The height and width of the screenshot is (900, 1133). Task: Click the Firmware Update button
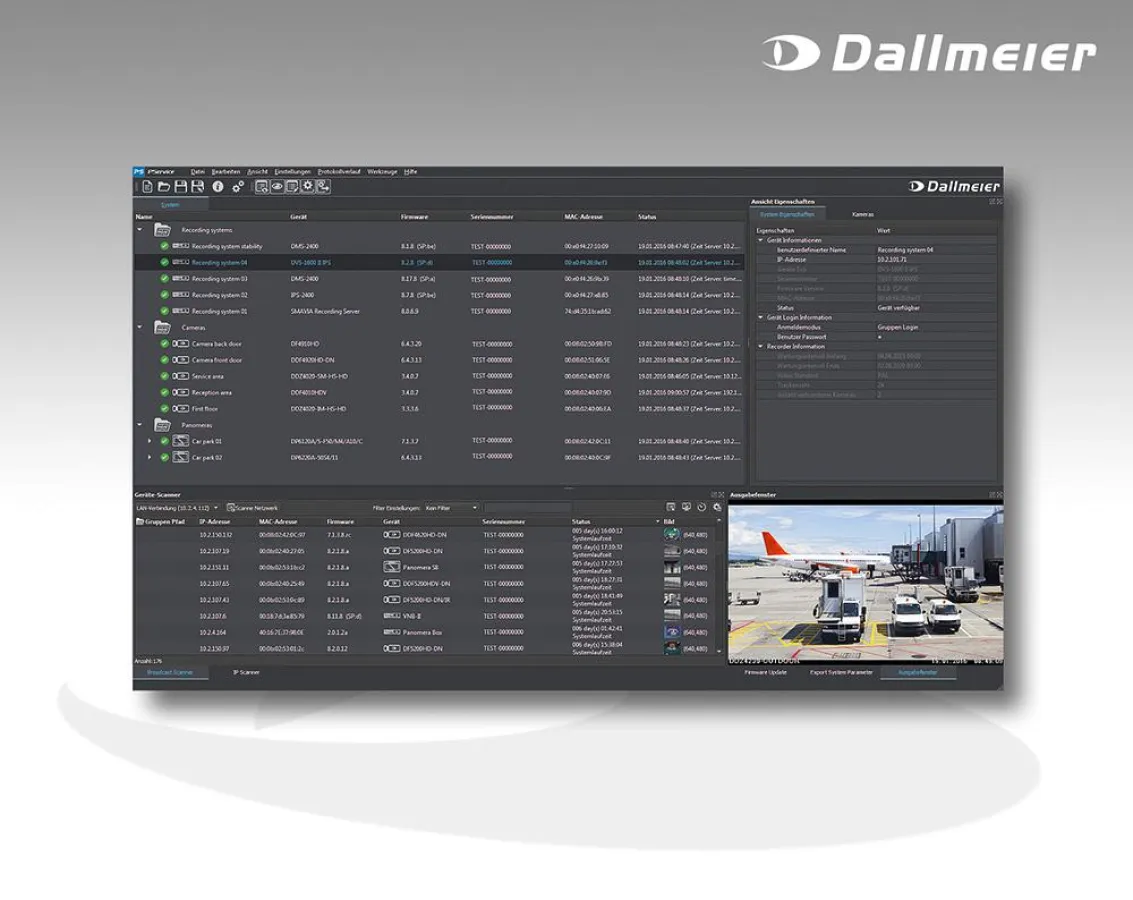767,672
